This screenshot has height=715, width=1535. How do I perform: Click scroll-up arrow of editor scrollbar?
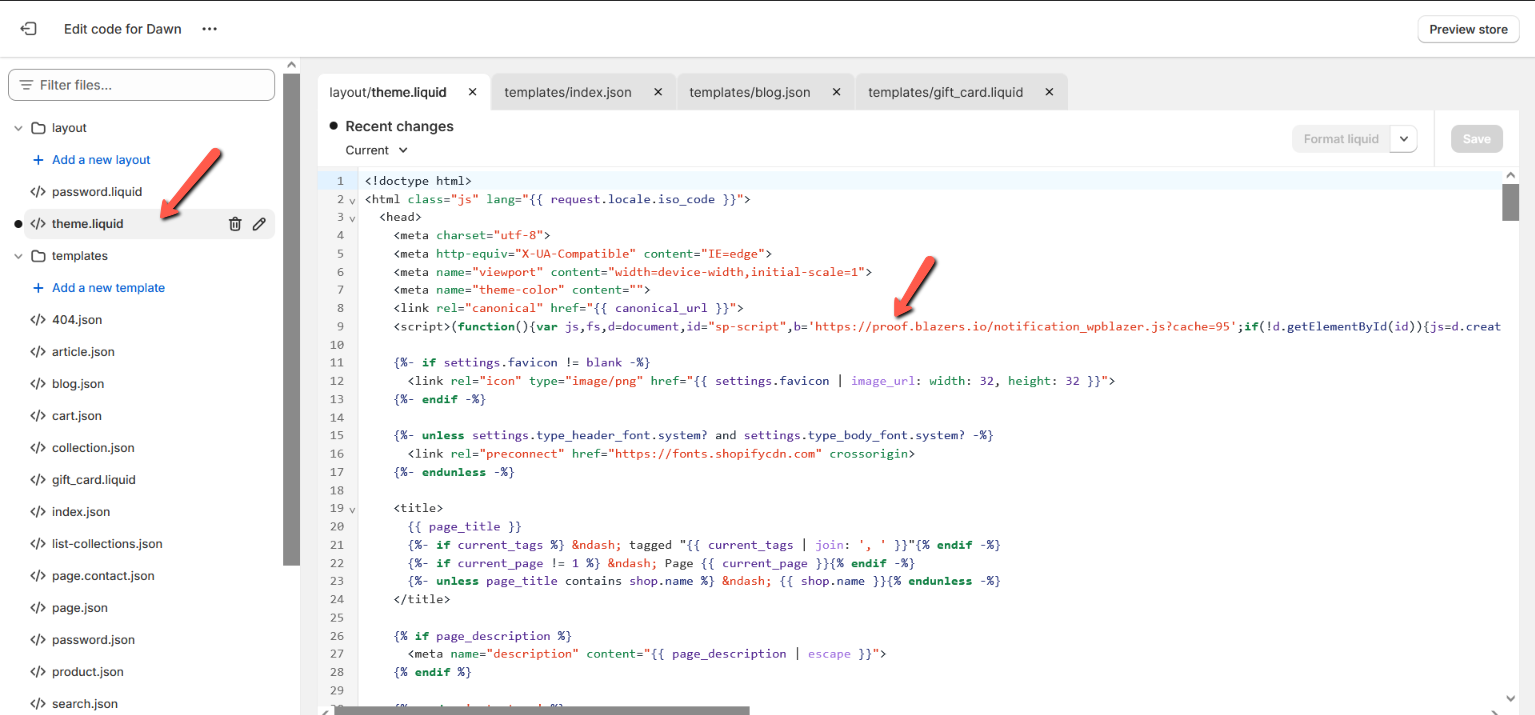(1510, 176)
